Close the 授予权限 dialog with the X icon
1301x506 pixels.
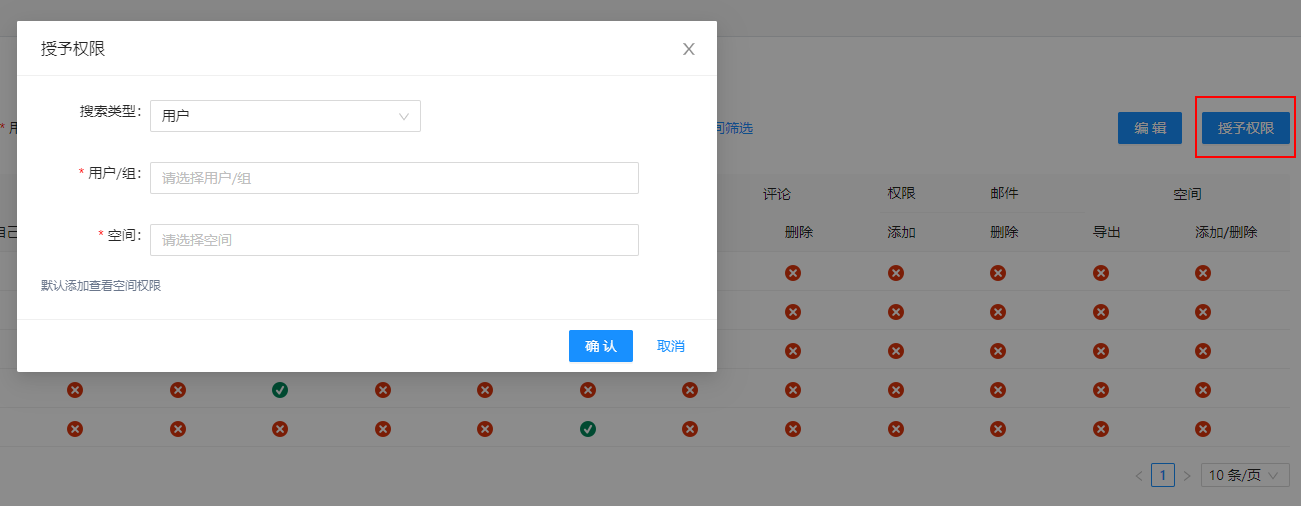tap(689, 49)
